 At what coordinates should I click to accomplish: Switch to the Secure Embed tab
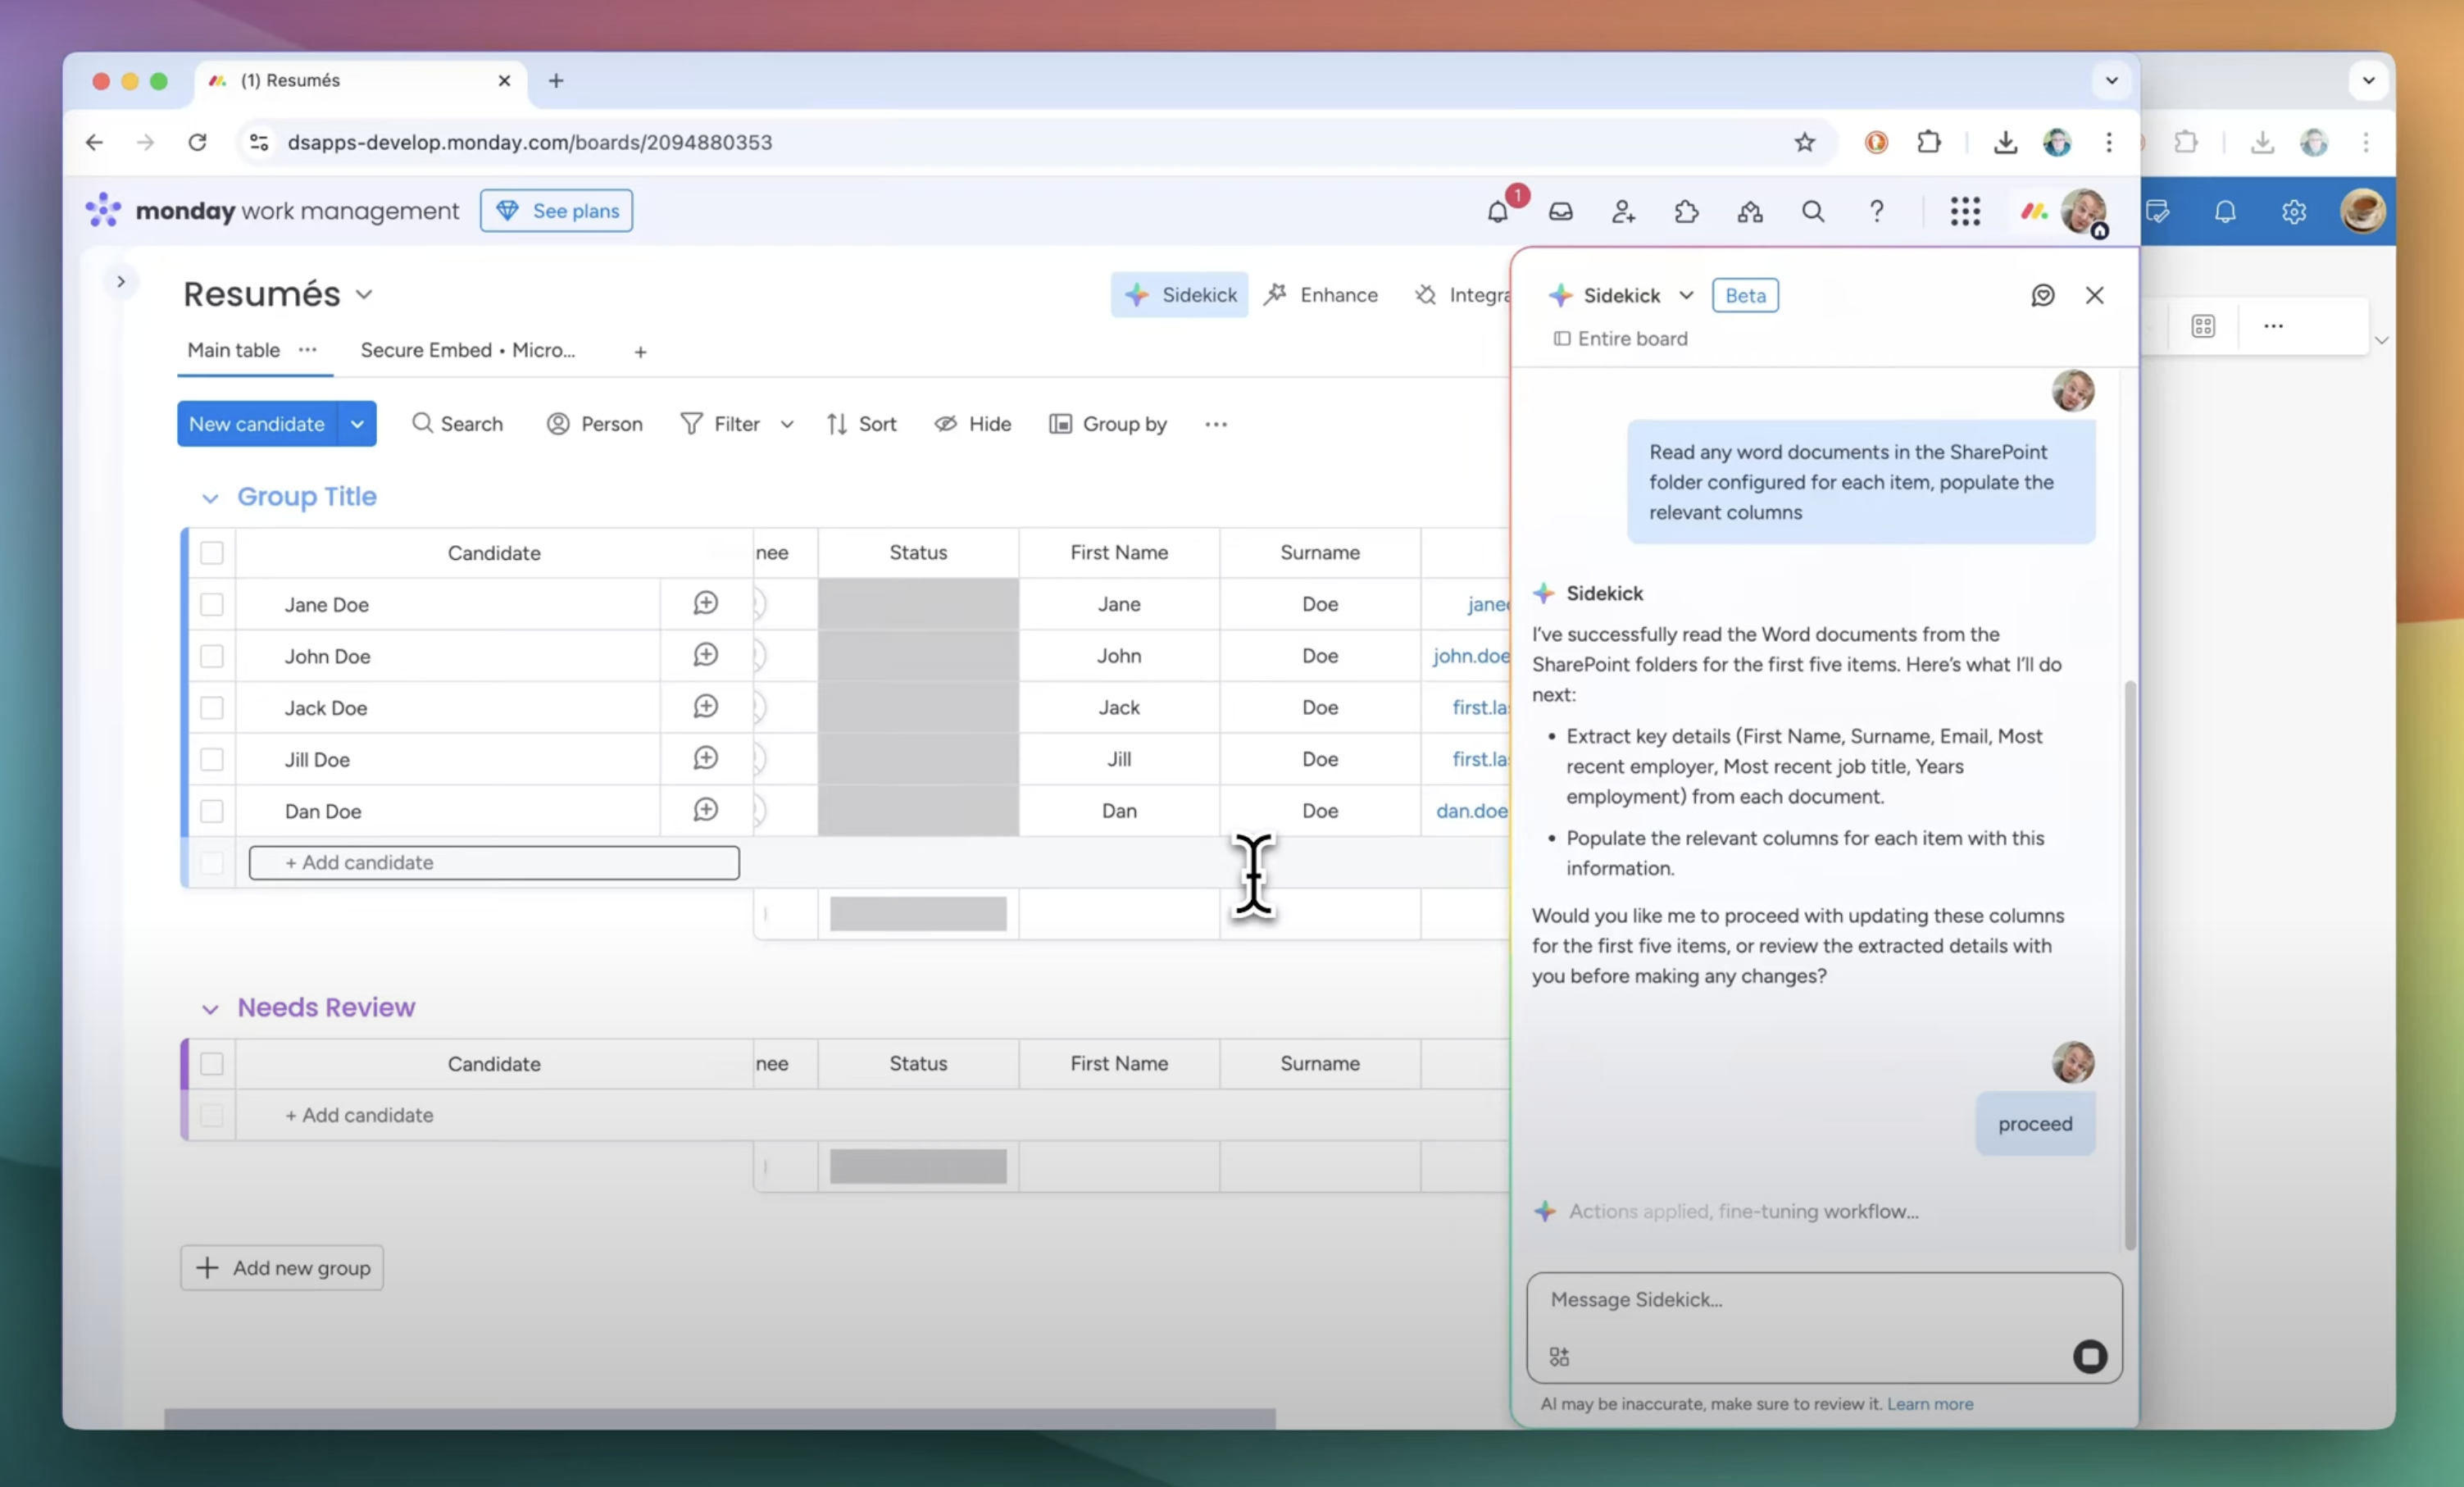coord(467,350)
